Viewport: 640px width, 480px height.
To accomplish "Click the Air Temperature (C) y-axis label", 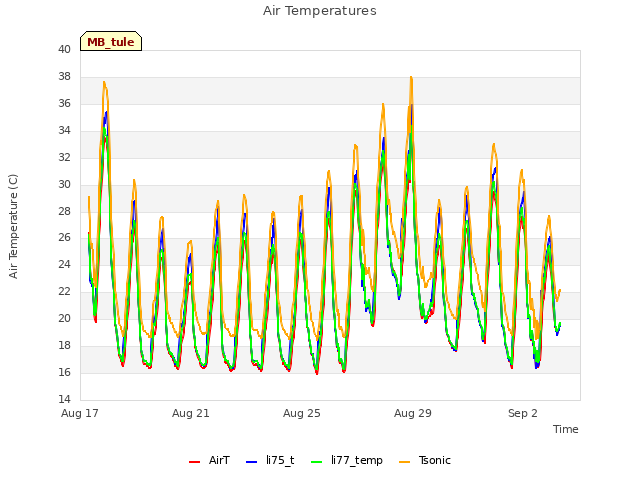I will [x=13, y=227].
